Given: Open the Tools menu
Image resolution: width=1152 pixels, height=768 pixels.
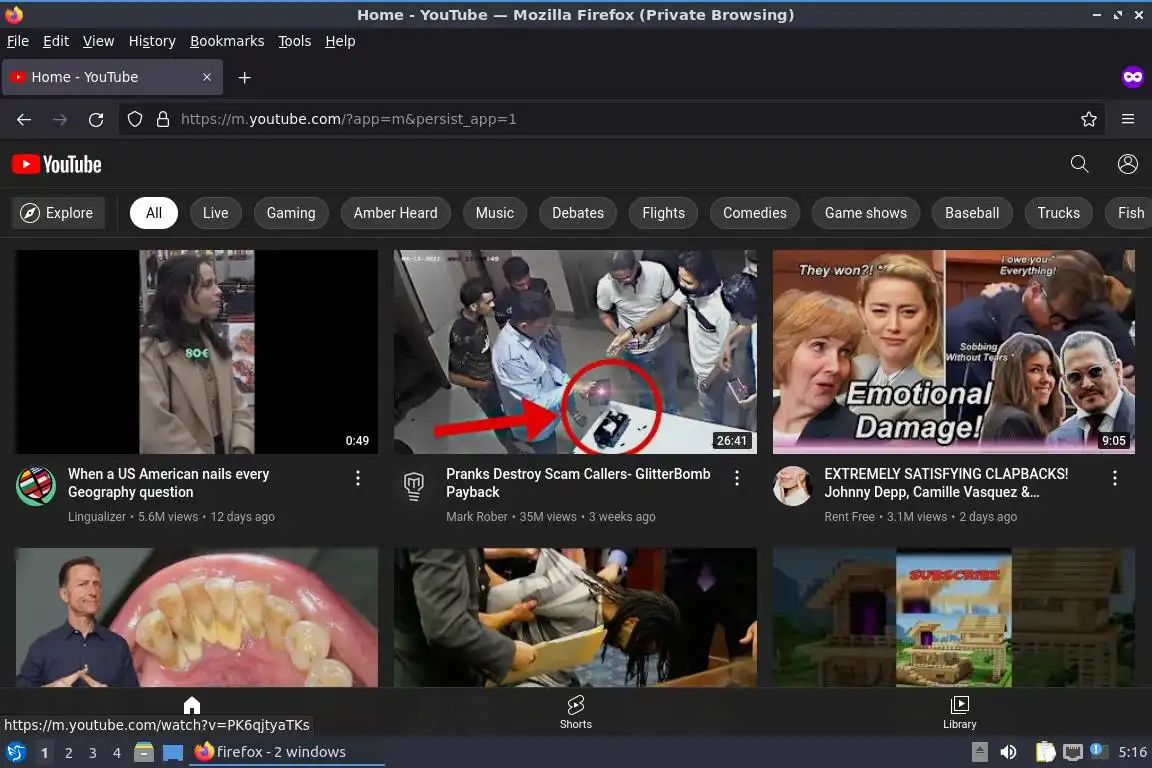Looking at the screenshot, I should click(x=295, y=41).
